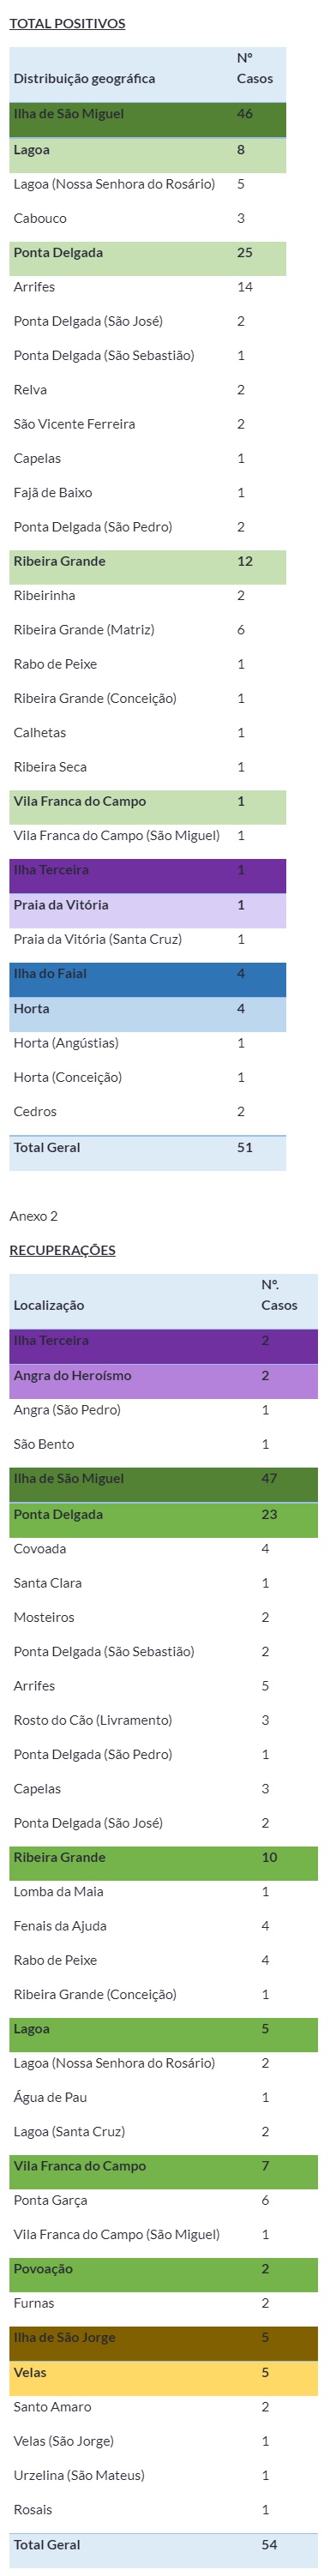
Task: Select the green Ilha de São Miguel positives row
Action: [x=148, y=120]
